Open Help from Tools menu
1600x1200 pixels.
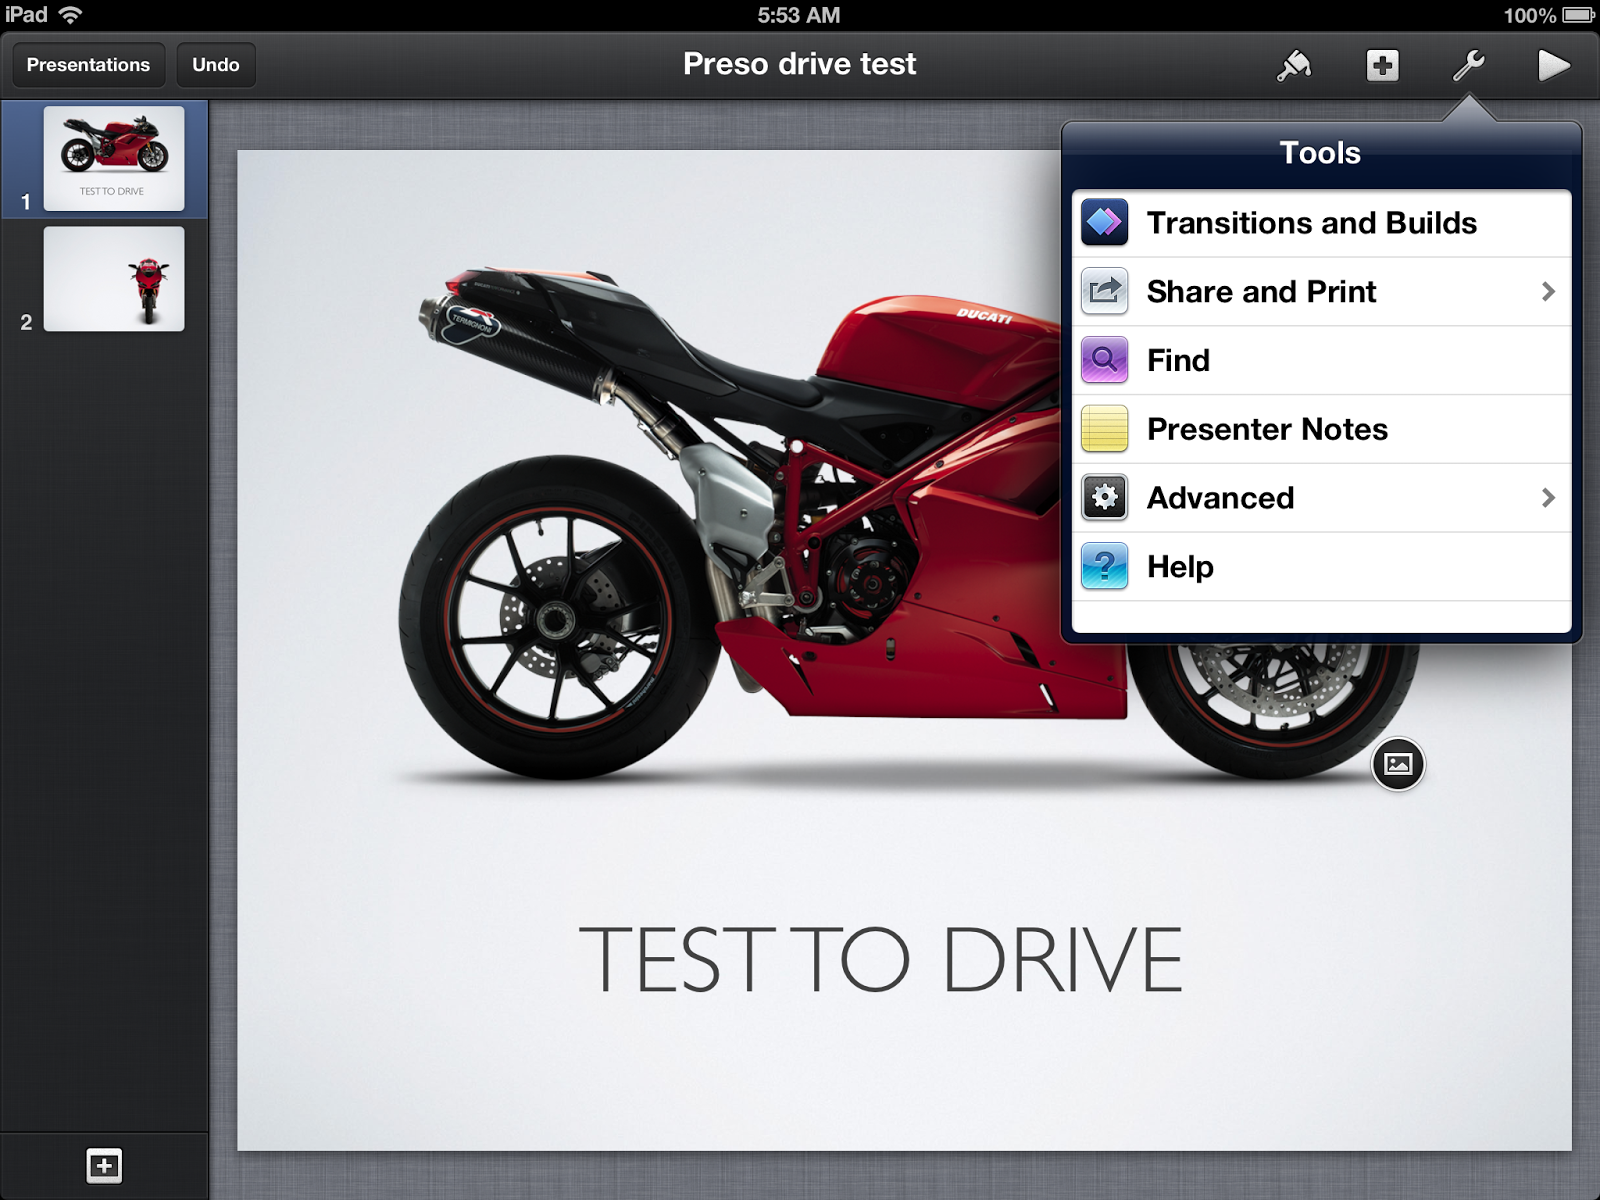pos(1321,567)
